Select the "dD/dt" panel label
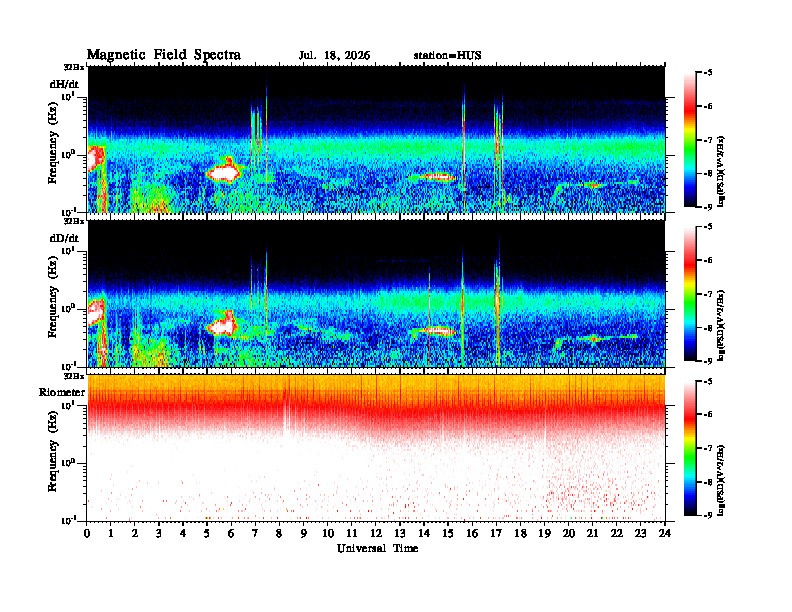Viewport: 792px width, 612px height. pos(64,238)
